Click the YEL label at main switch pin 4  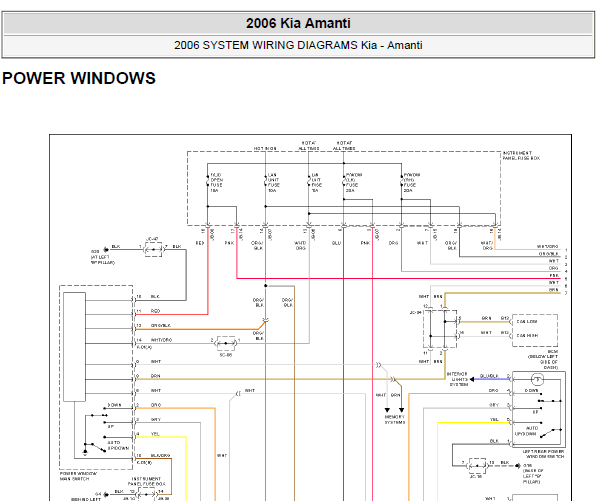[155, 434]
